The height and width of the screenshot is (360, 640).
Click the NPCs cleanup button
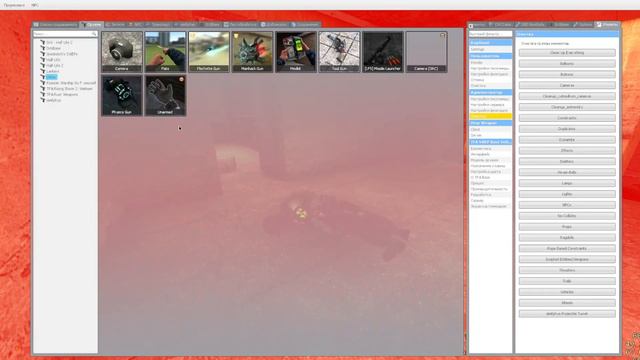[567, 205]
